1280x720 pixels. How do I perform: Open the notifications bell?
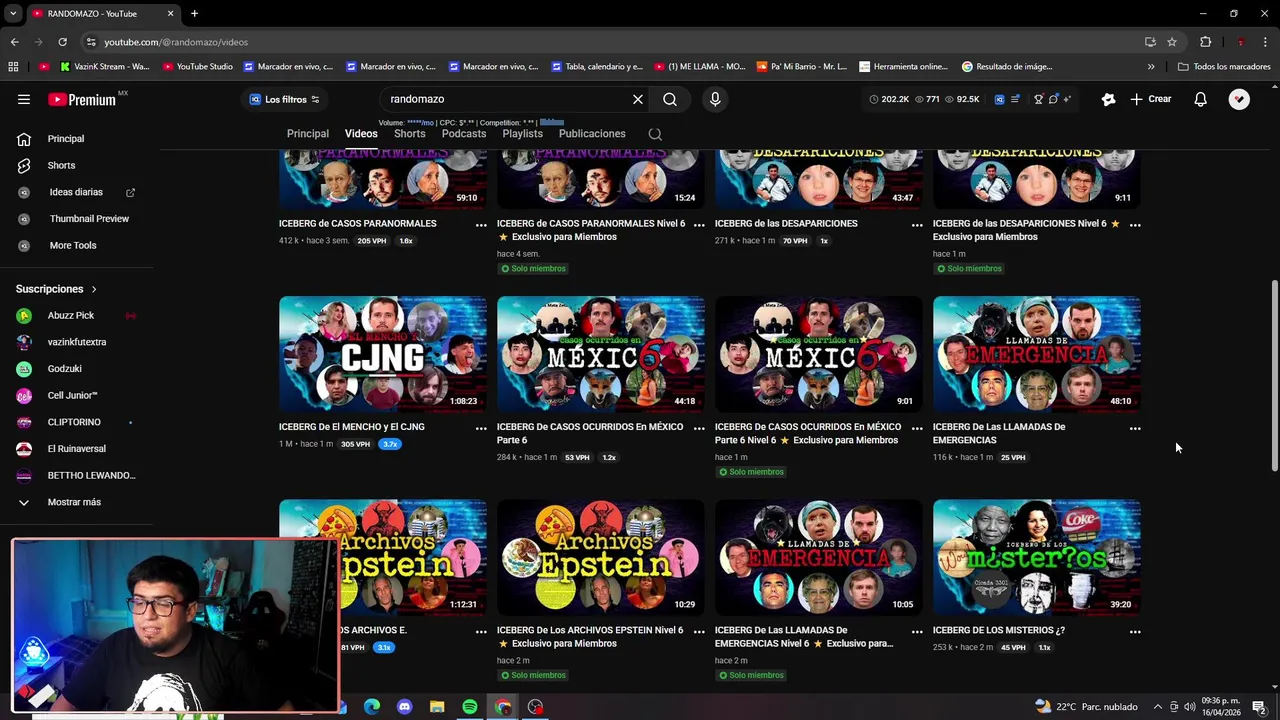coord(1200,99)
